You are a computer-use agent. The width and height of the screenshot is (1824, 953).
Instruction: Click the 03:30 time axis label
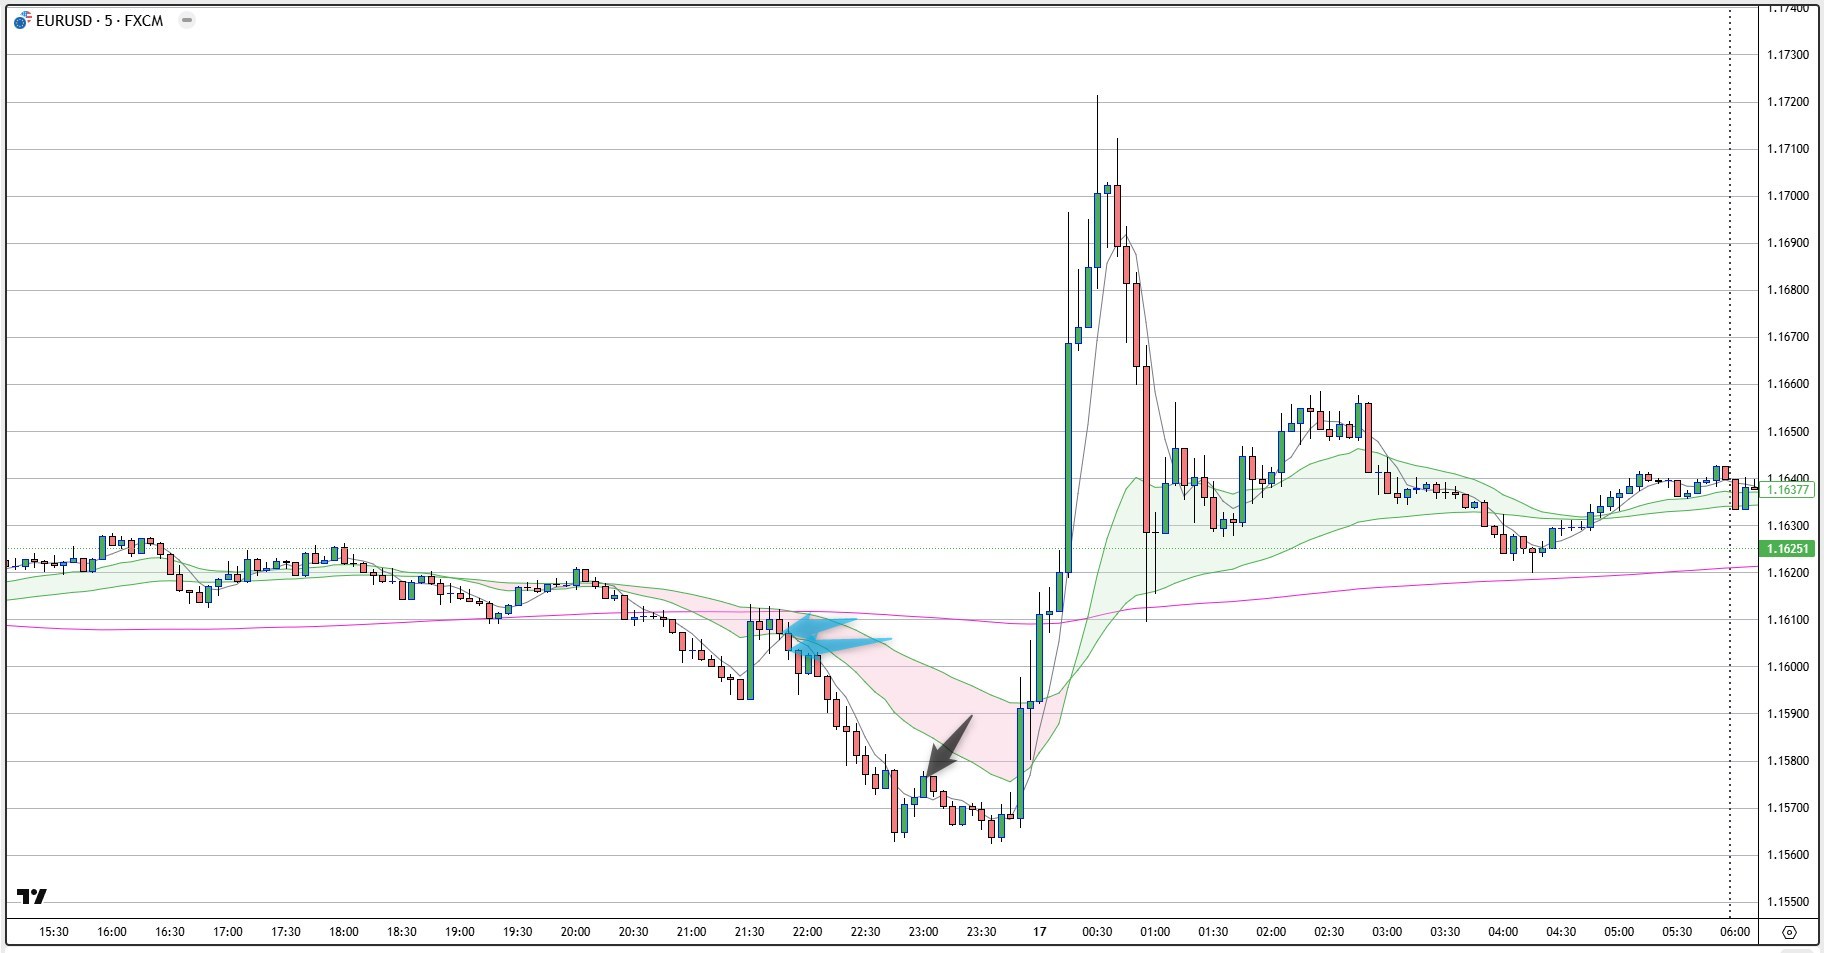point(1445,932)
